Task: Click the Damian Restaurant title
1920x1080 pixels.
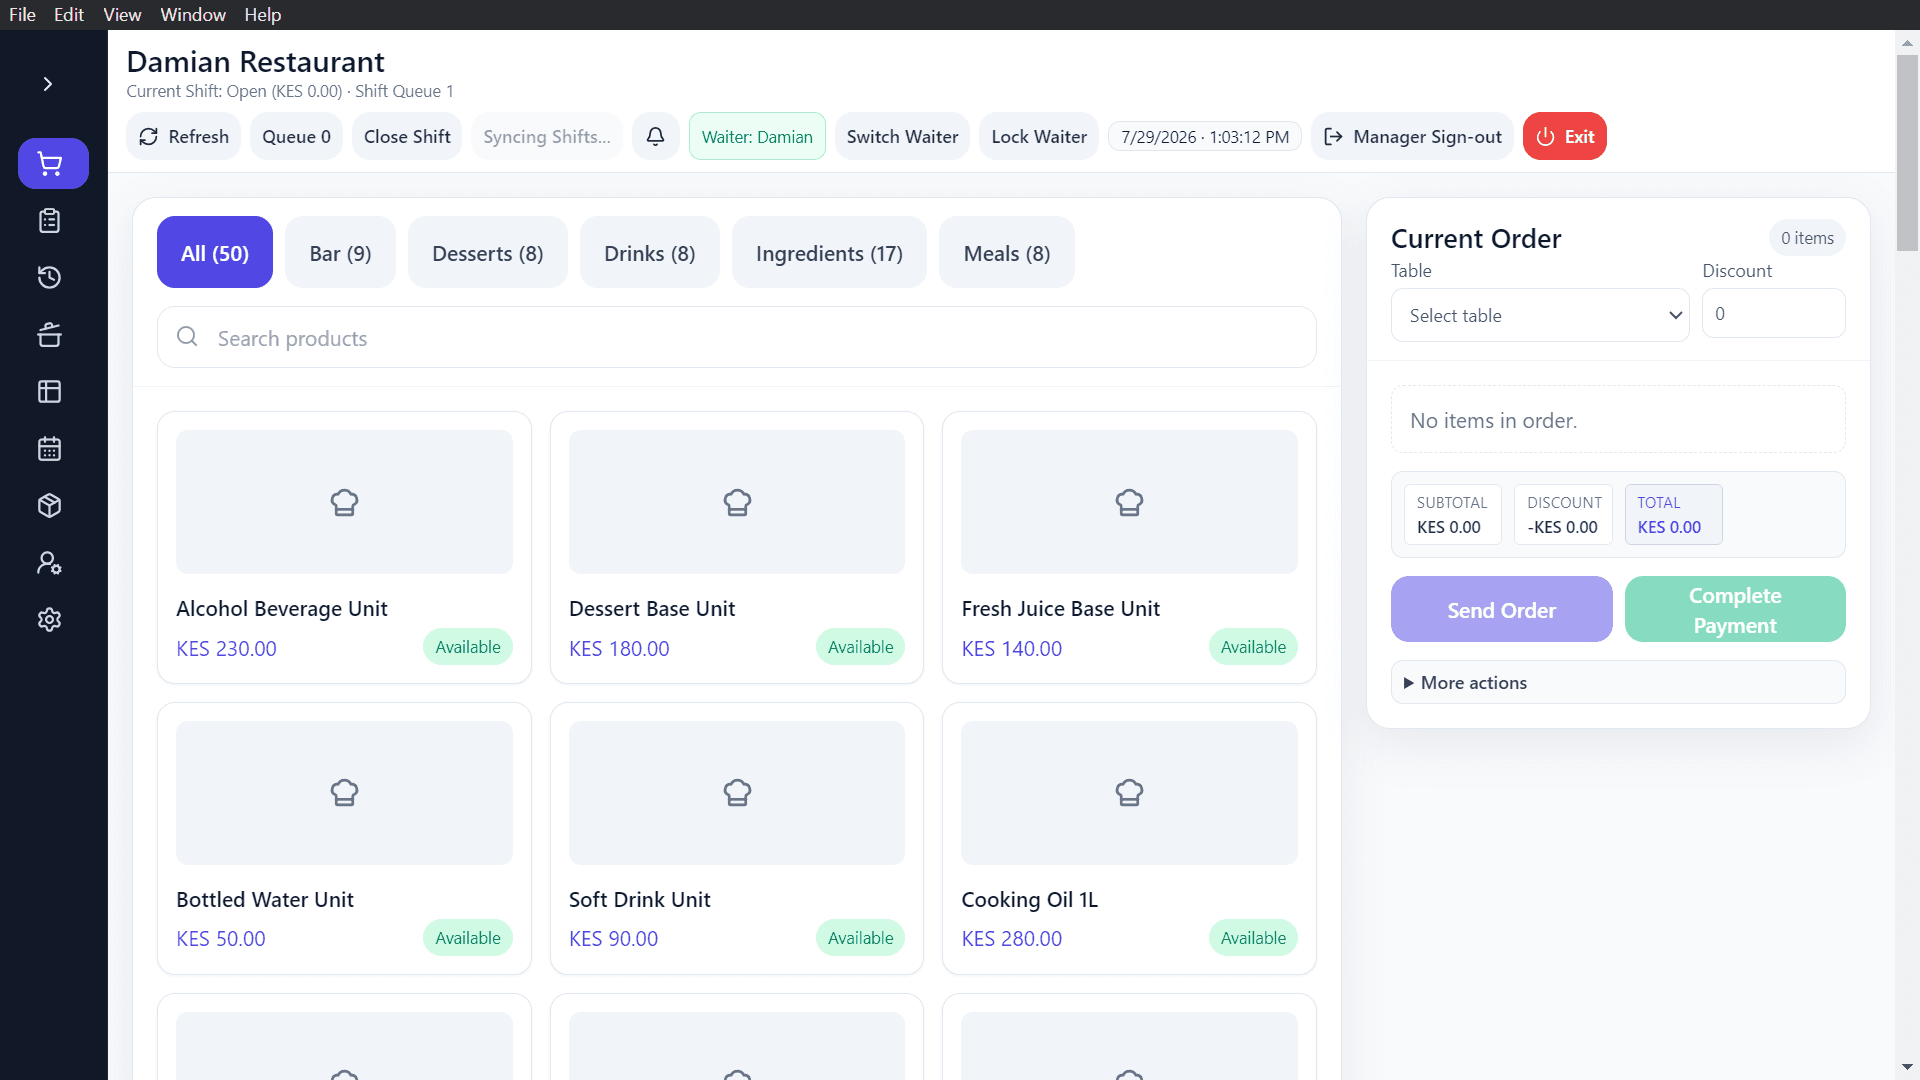Action: pyautogui.click(x=255, y=62)
